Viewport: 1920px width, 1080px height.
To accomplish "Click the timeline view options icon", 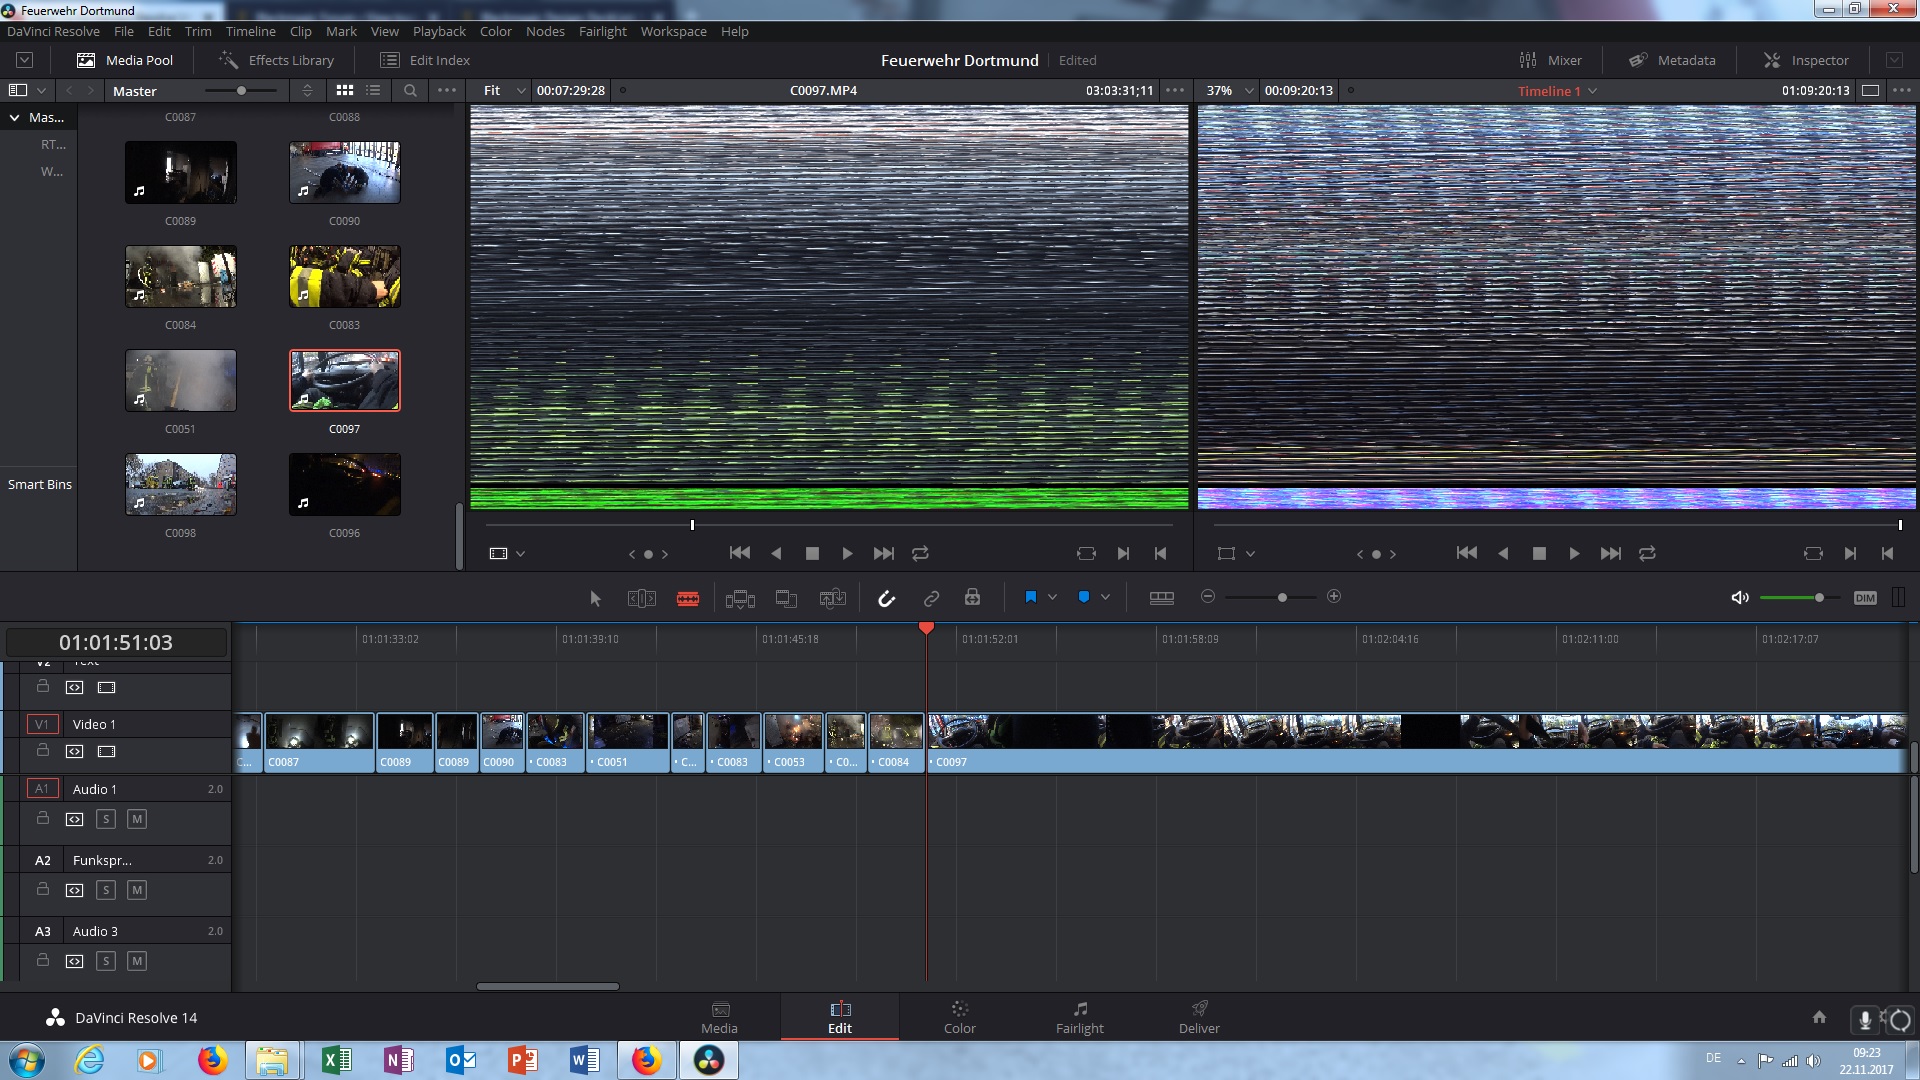I will coord(1162,597).
